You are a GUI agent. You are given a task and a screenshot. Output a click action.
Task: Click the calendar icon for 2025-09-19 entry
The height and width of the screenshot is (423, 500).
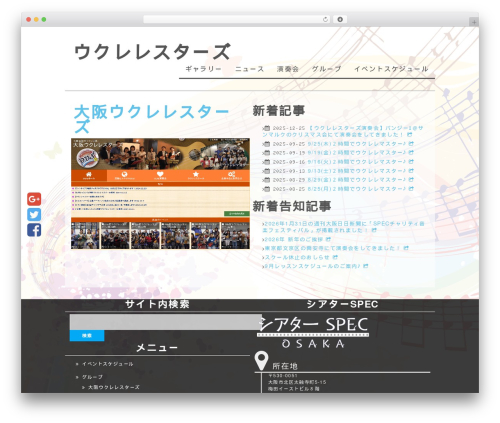pos(266,153)
